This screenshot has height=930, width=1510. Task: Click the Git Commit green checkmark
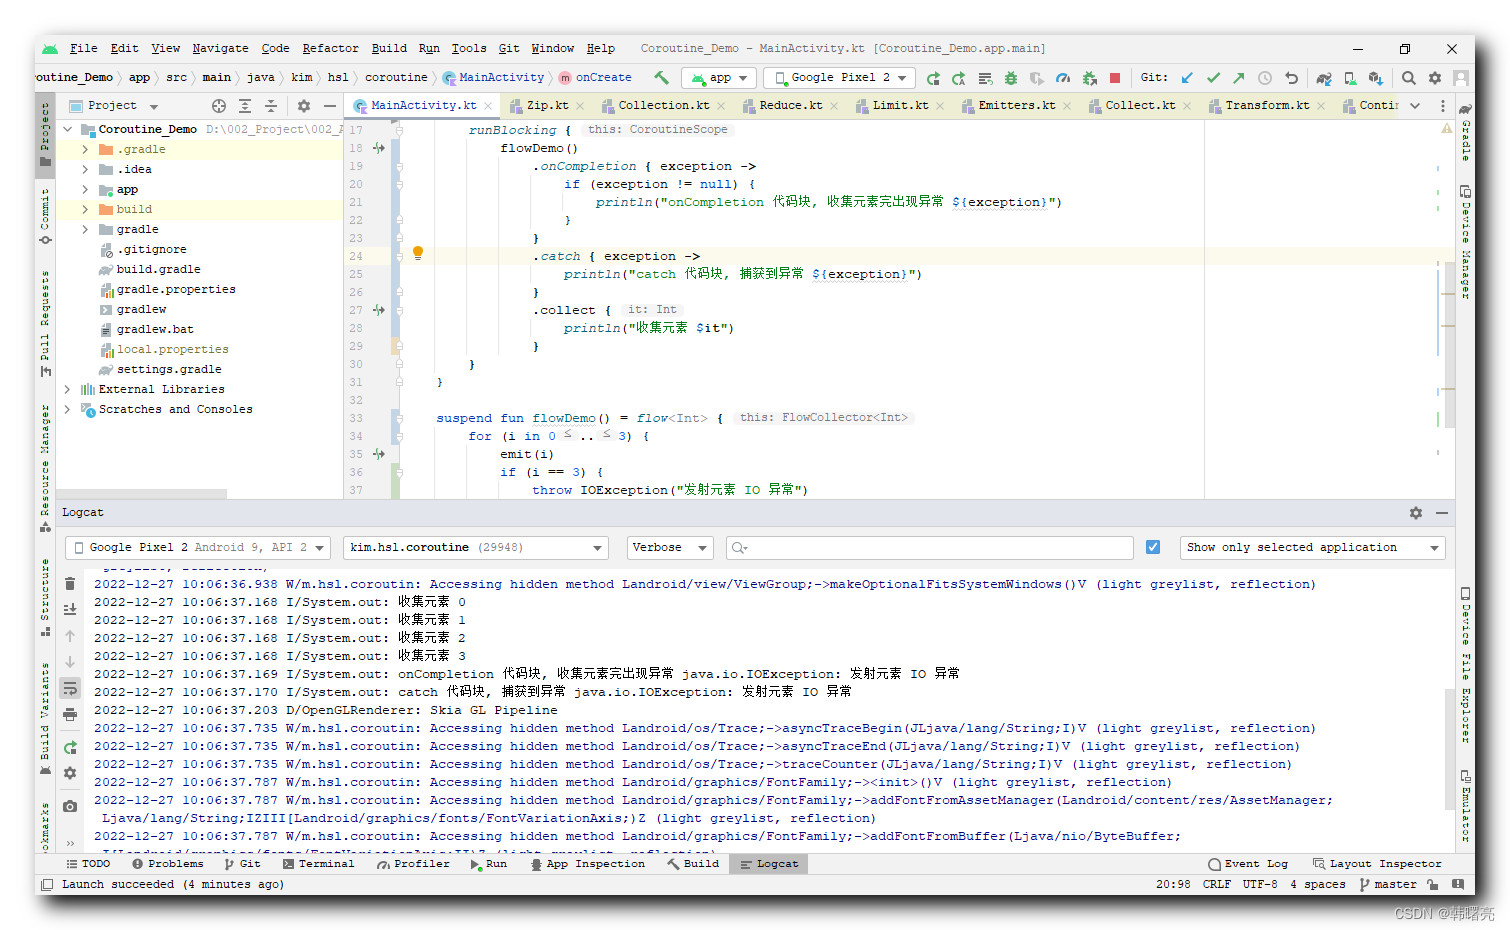[1213, 78]
